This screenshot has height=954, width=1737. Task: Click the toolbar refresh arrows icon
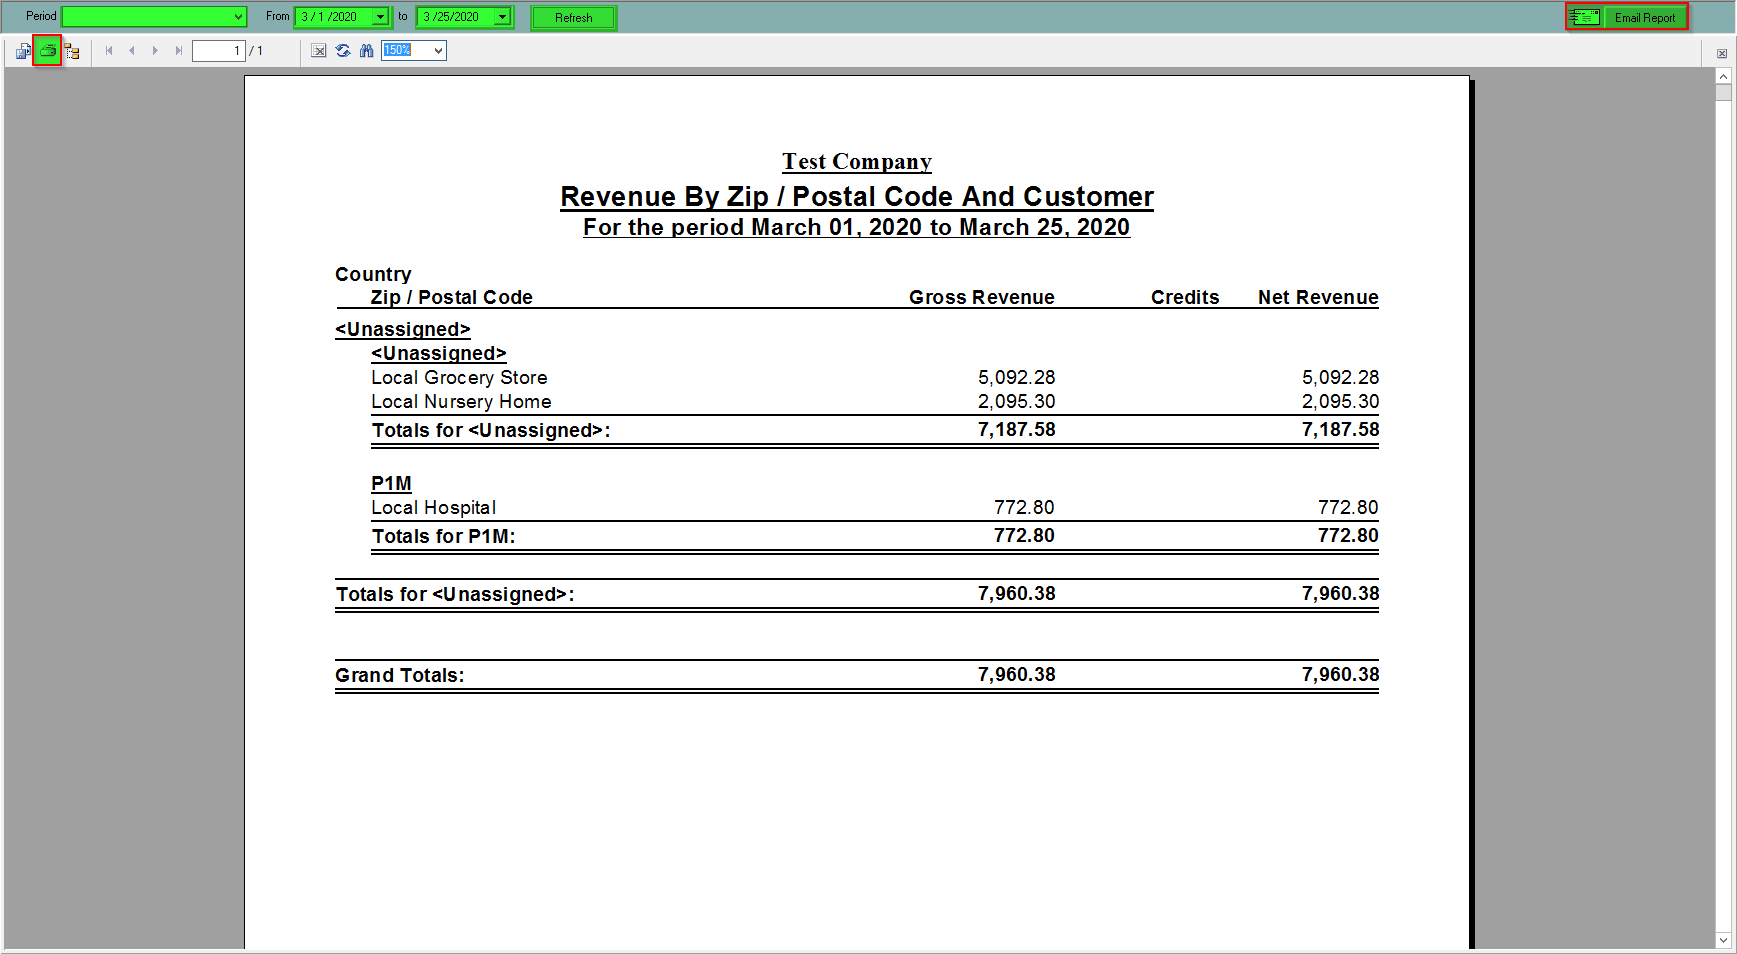click(x=343, y=51)
